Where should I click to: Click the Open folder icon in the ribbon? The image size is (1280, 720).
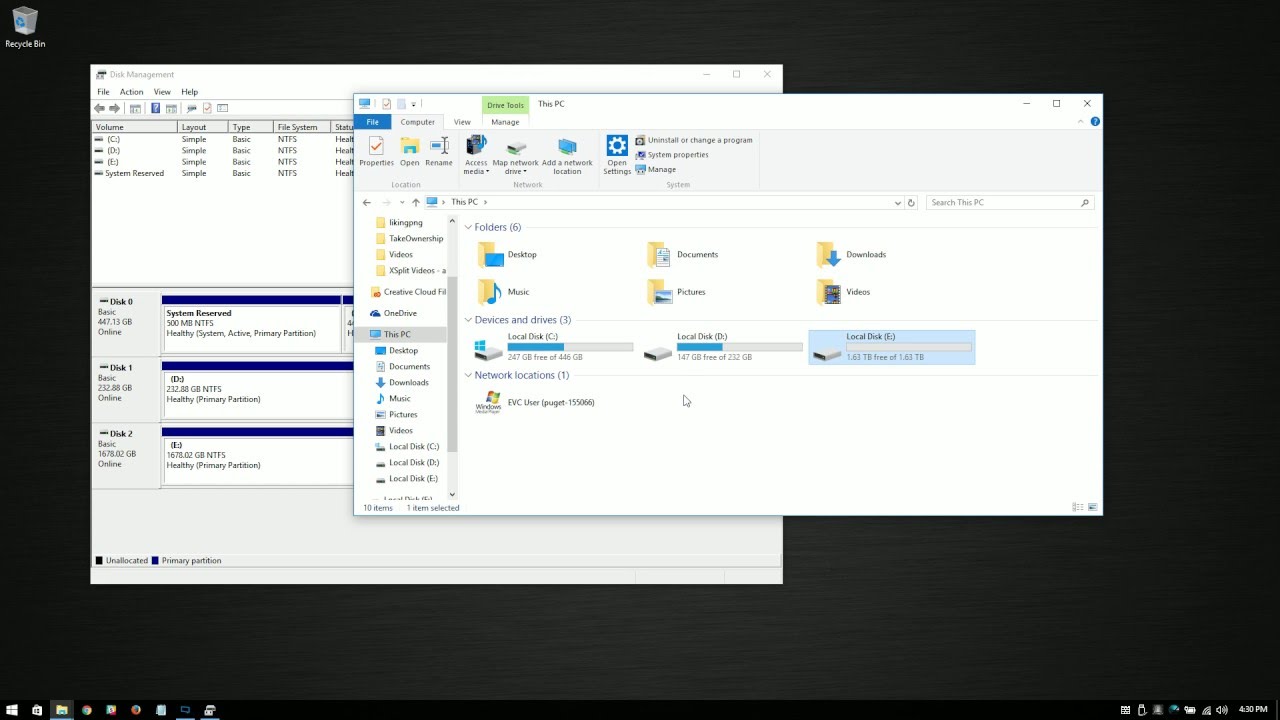[409, 152]
